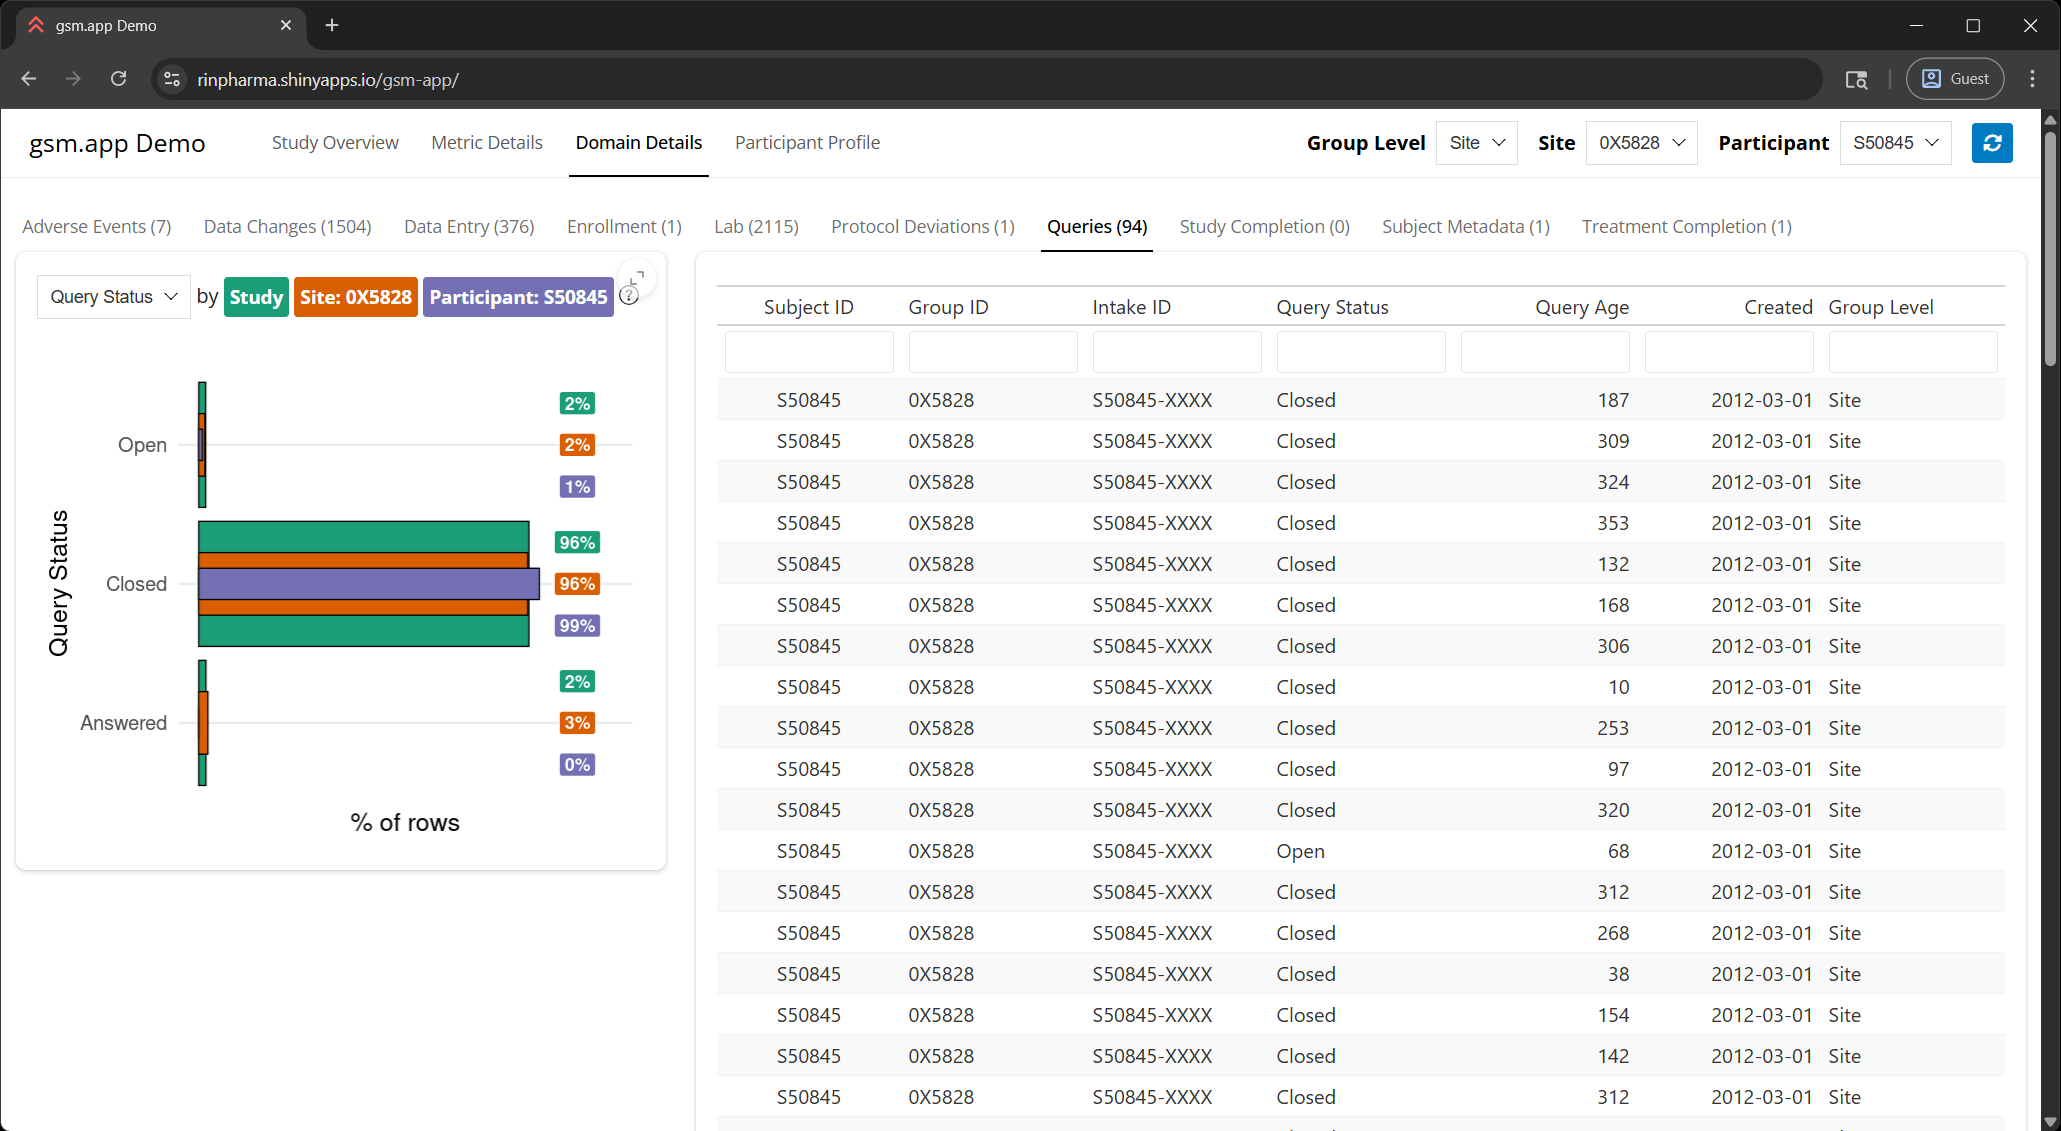Screen dimensions: 2061x1131
Task: Open the Participant S50845 dropdown
Action: coord(1895,143)
